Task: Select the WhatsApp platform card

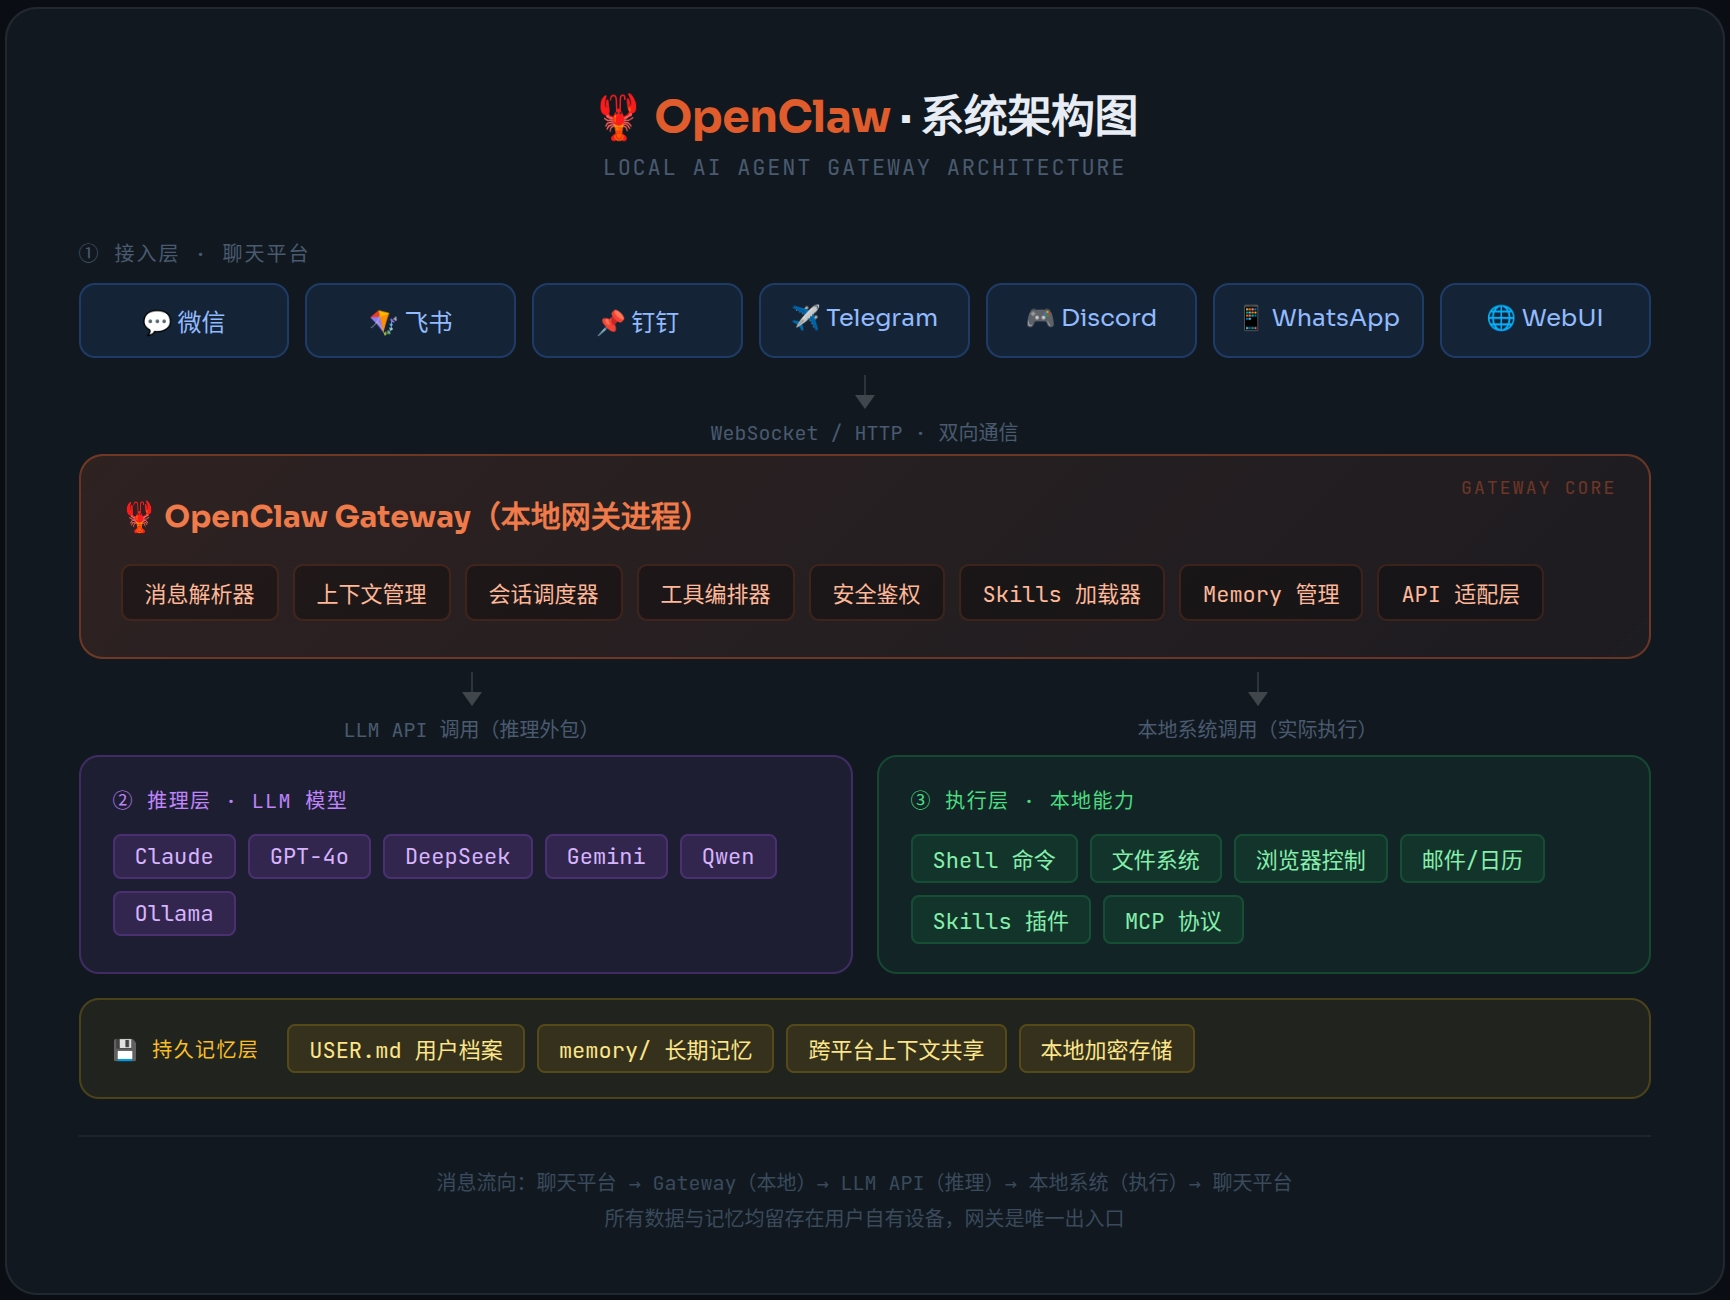Action: (1318, 320)
